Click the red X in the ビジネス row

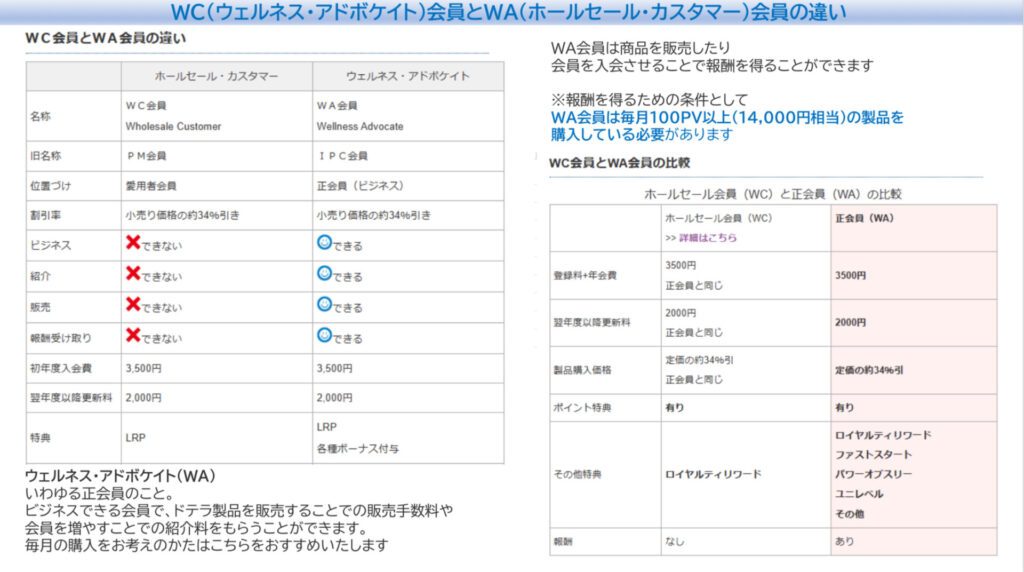coord(132,243)
